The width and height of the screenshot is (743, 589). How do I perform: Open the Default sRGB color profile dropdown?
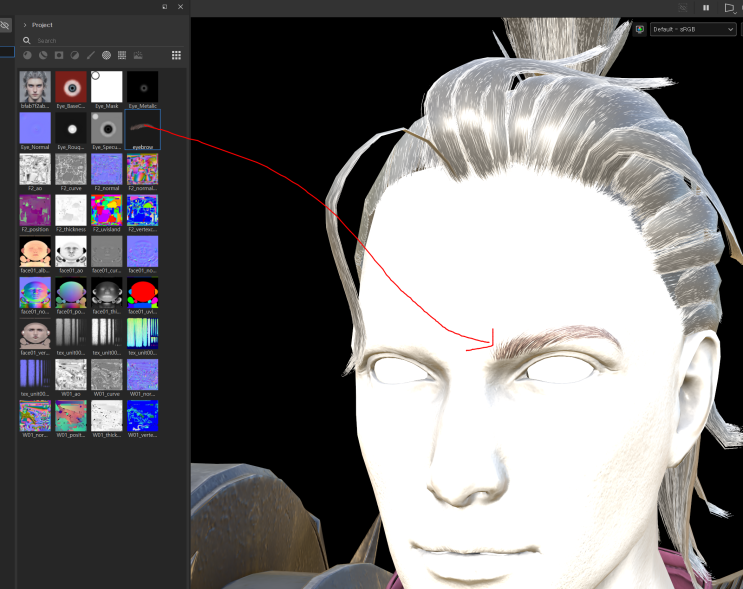click(x=693, y=29)
